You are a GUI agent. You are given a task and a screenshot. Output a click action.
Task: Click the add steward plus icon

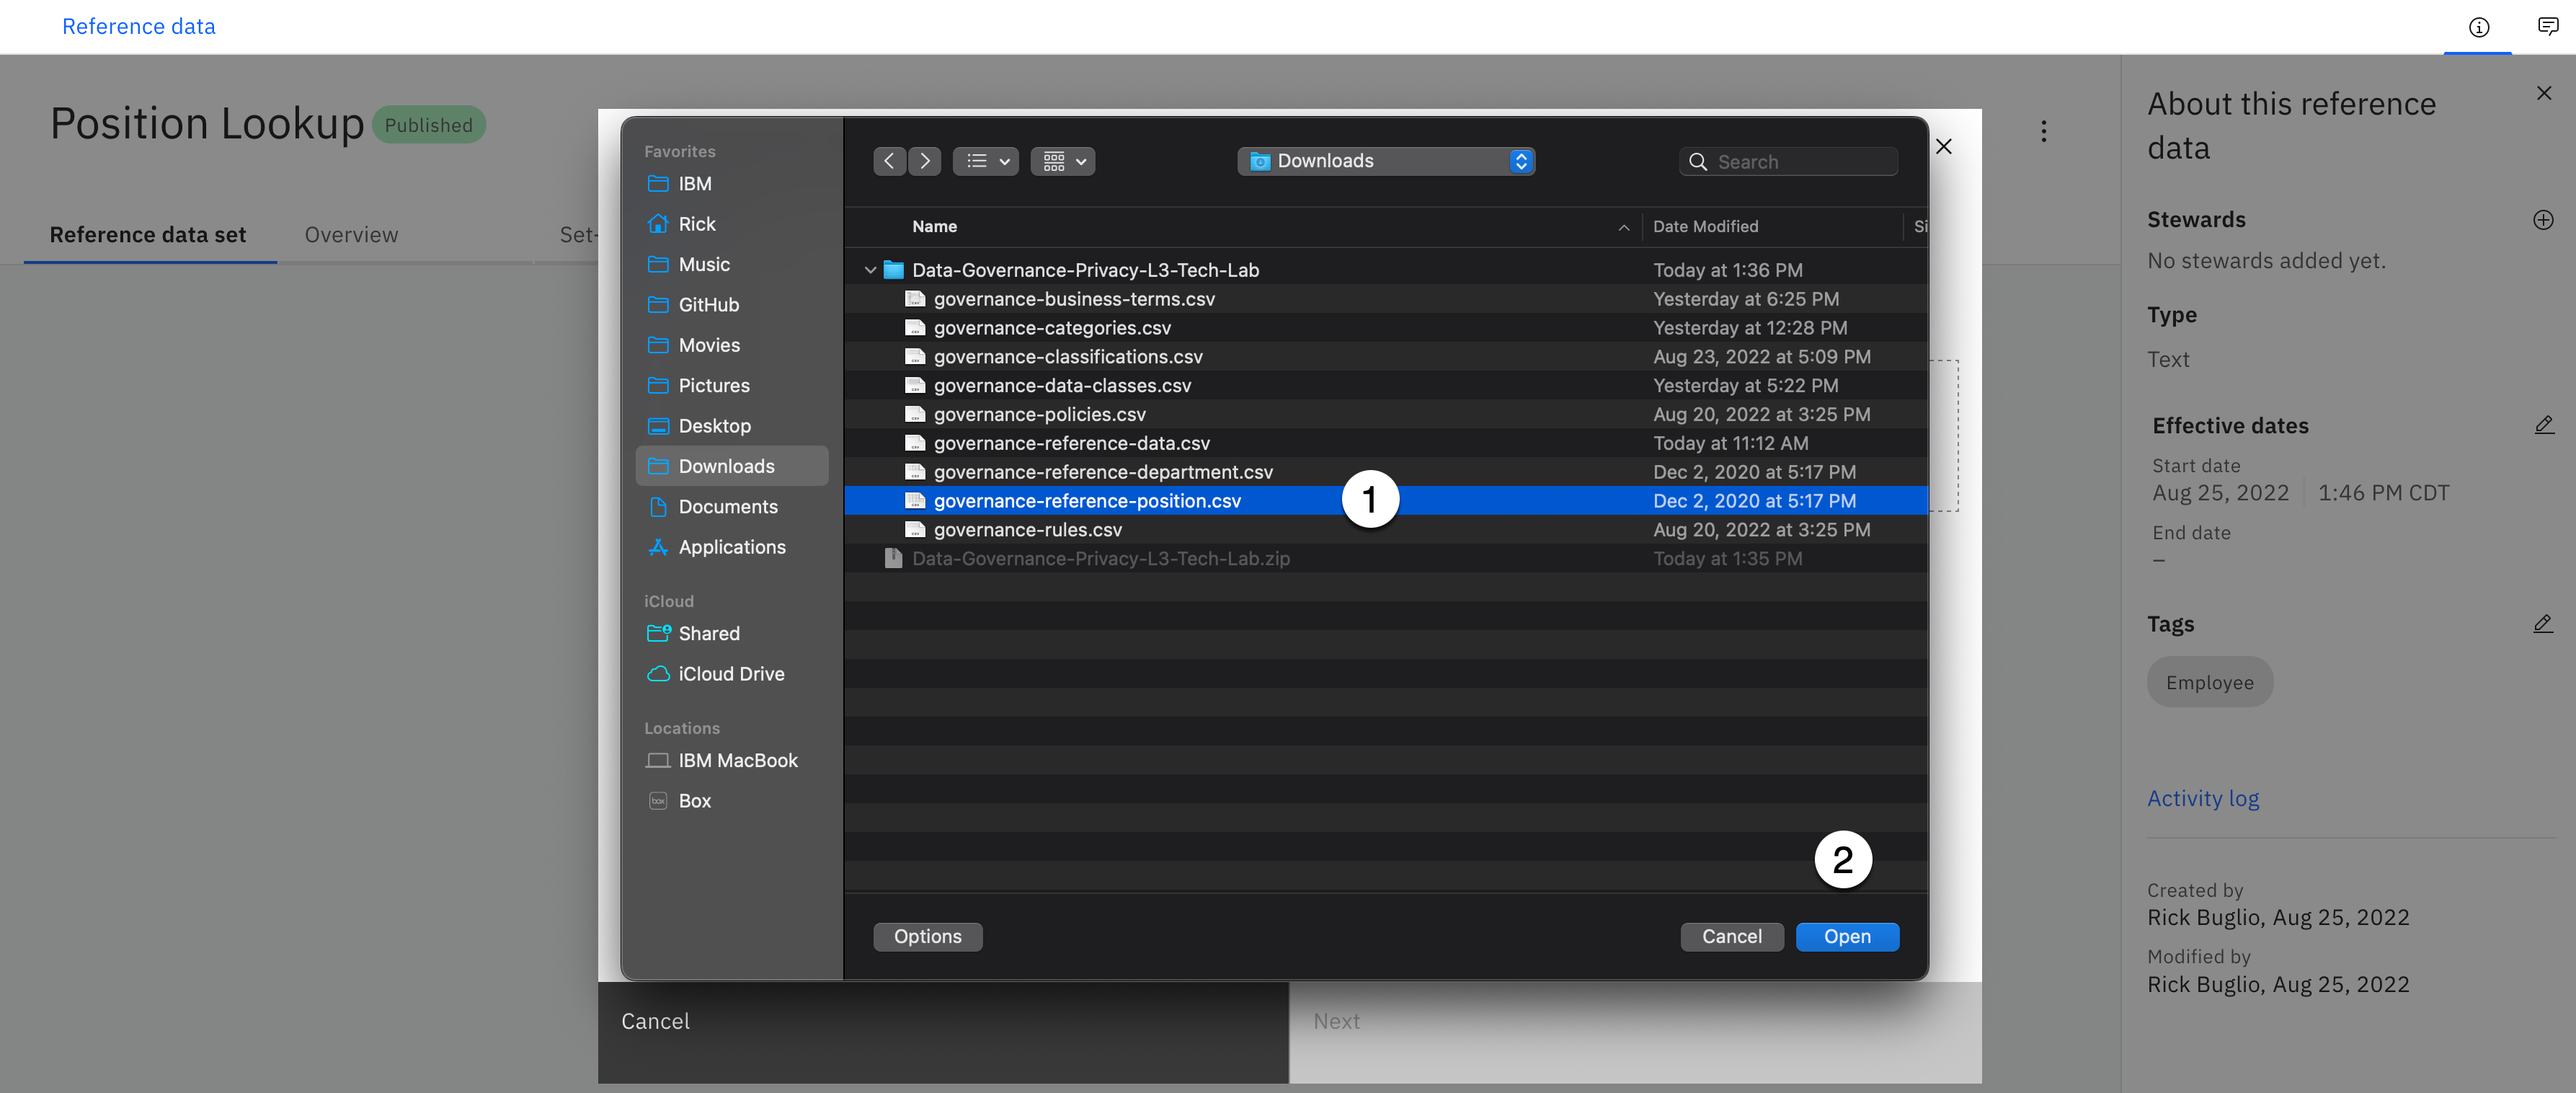(x=2543, y=220)
